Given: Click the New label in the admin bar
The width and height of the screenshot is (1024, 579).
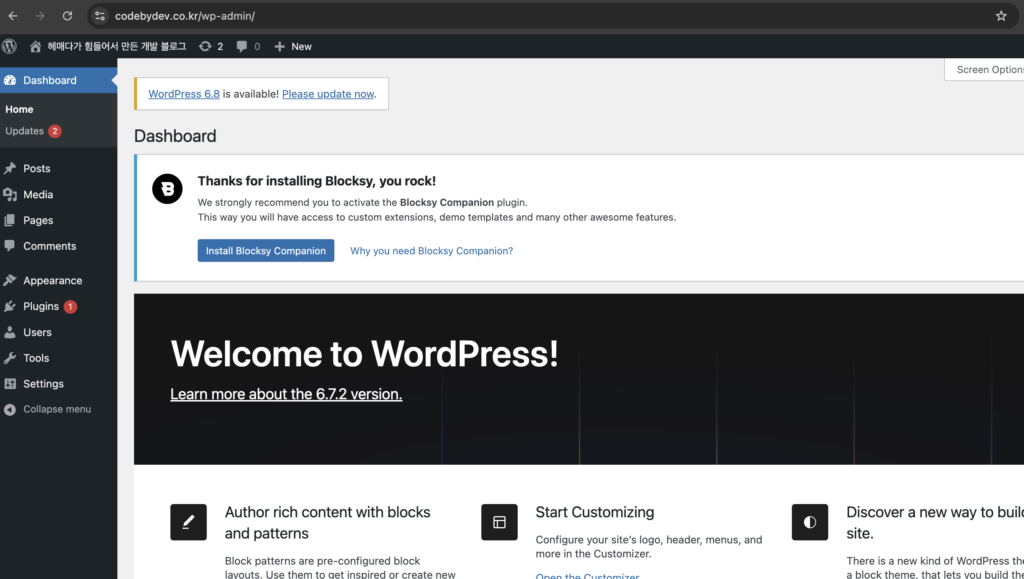Looking at the screenshot, I should [x=302, y=46].
